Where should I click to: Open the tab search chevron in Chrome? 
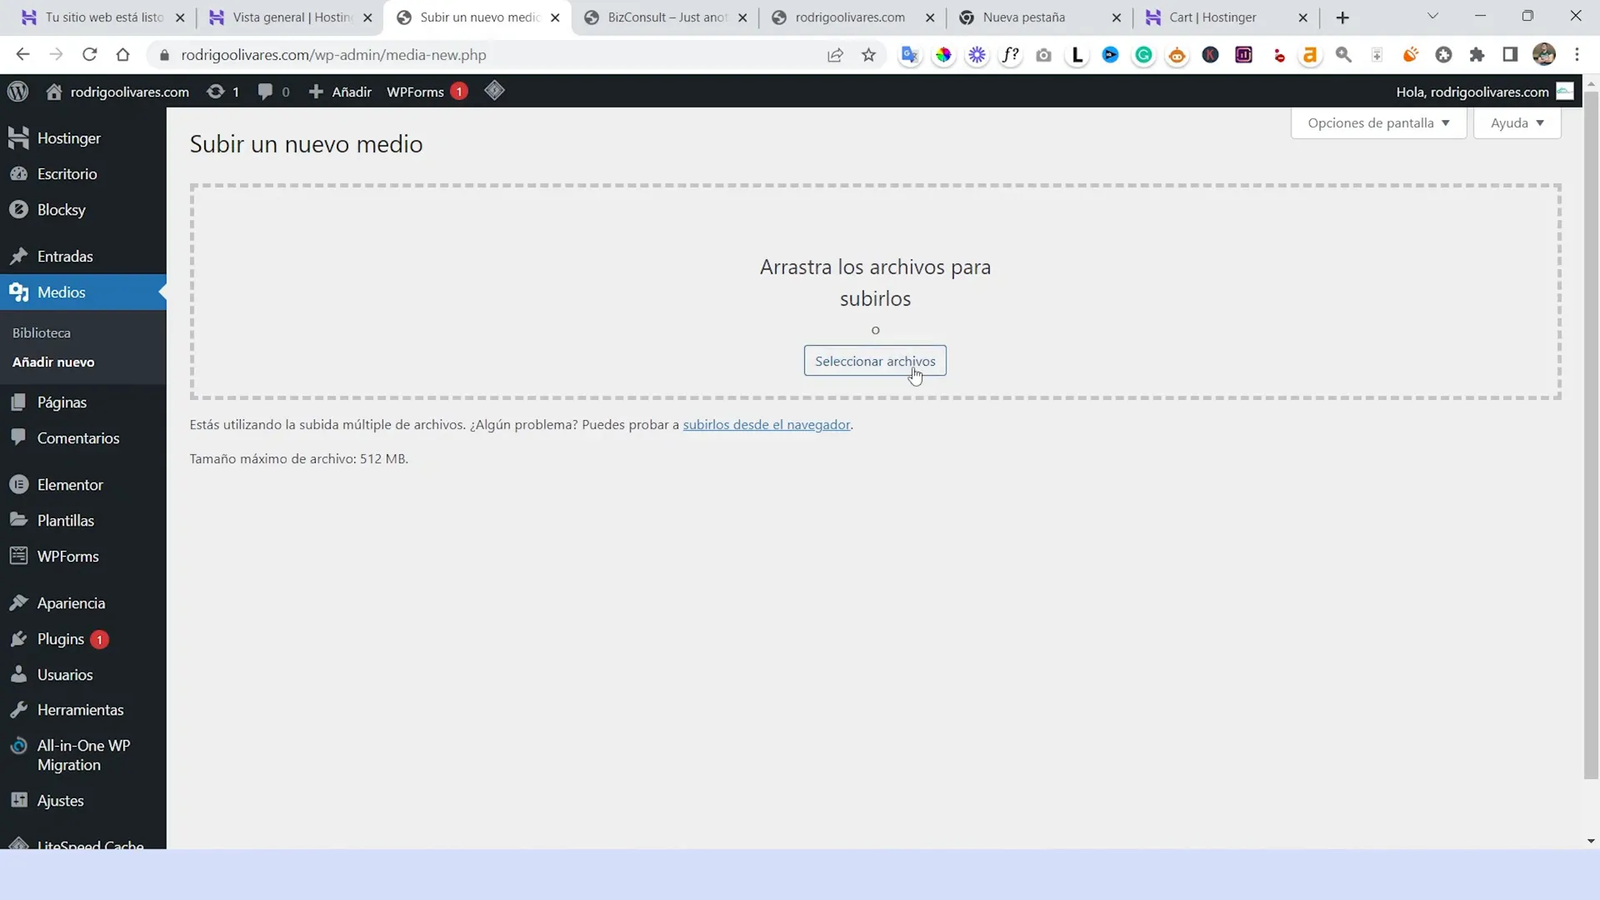click(1432, 17)
